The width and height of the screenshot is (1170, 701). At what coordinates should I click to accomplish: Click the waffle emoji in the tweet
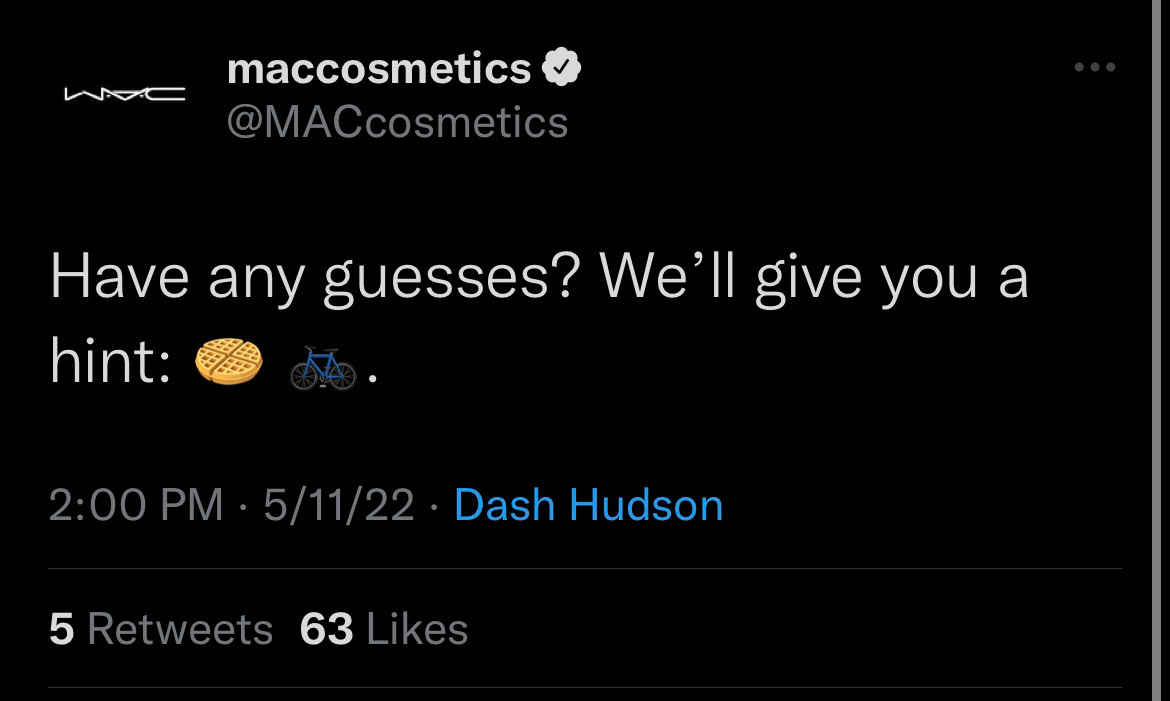click(x=229, y=361)
